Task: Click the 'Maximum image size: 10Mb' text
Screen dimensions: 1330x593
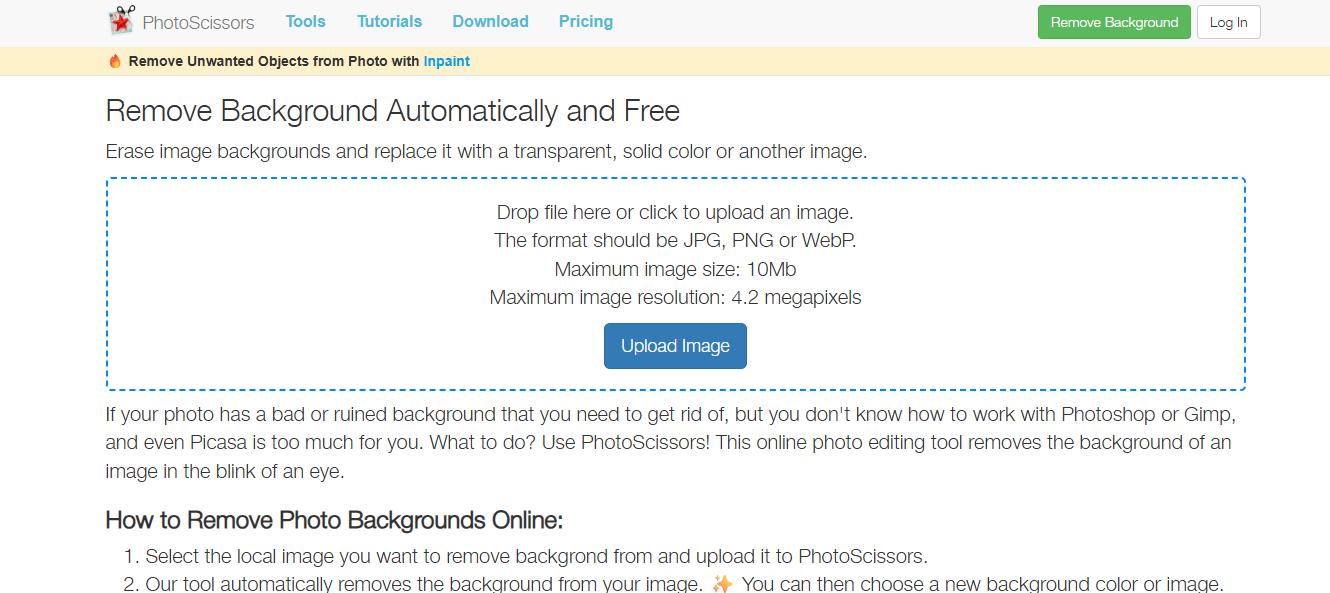Action: [675, 269]
